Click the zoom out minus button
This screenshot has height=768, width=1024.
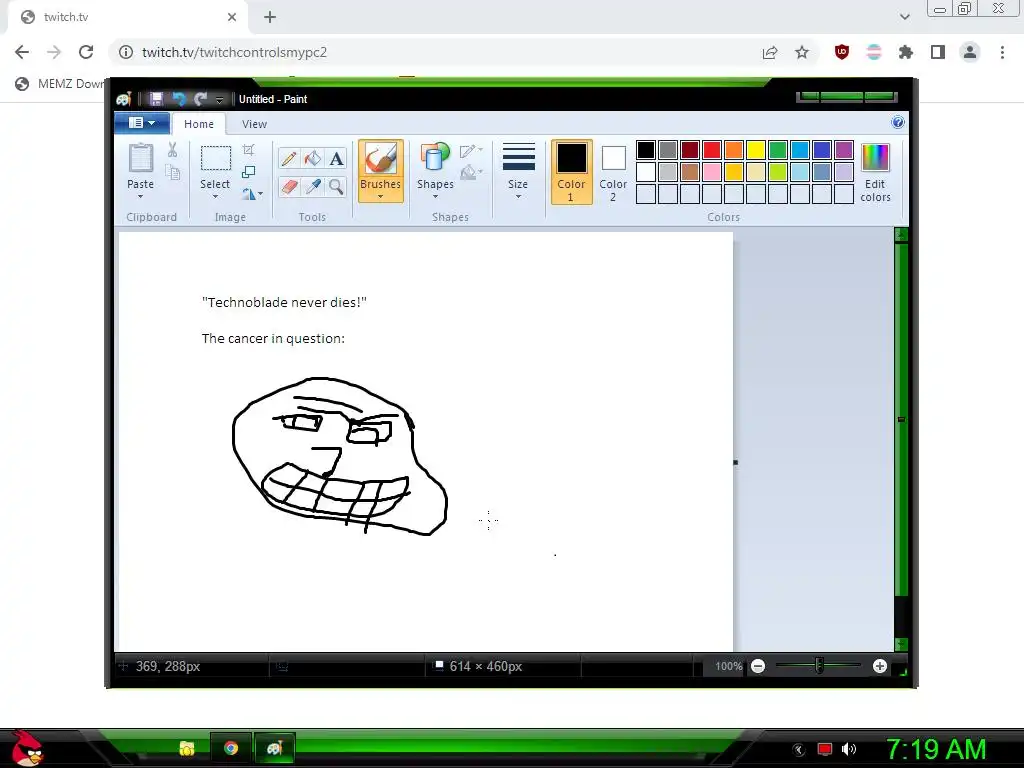point(758,666)
